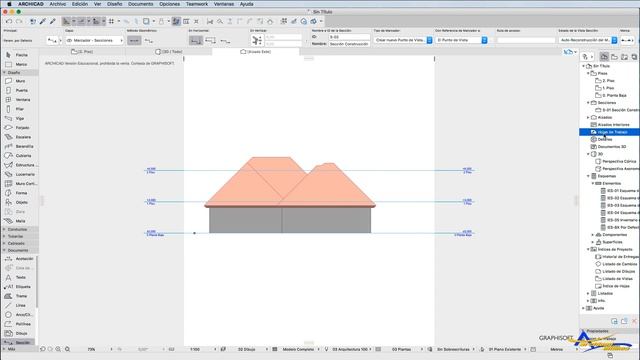Select Hojas de Trabajo in navigator

click(x=609, y=132)
